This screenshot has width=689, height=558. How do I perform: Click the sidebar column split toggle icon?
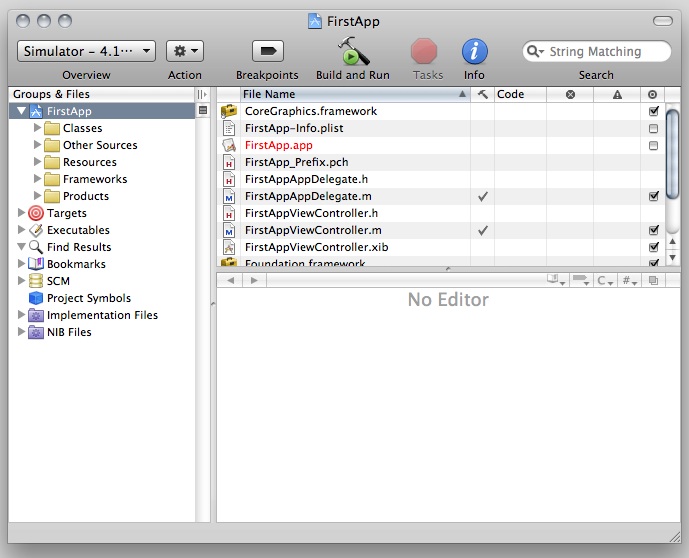(202, 94)
